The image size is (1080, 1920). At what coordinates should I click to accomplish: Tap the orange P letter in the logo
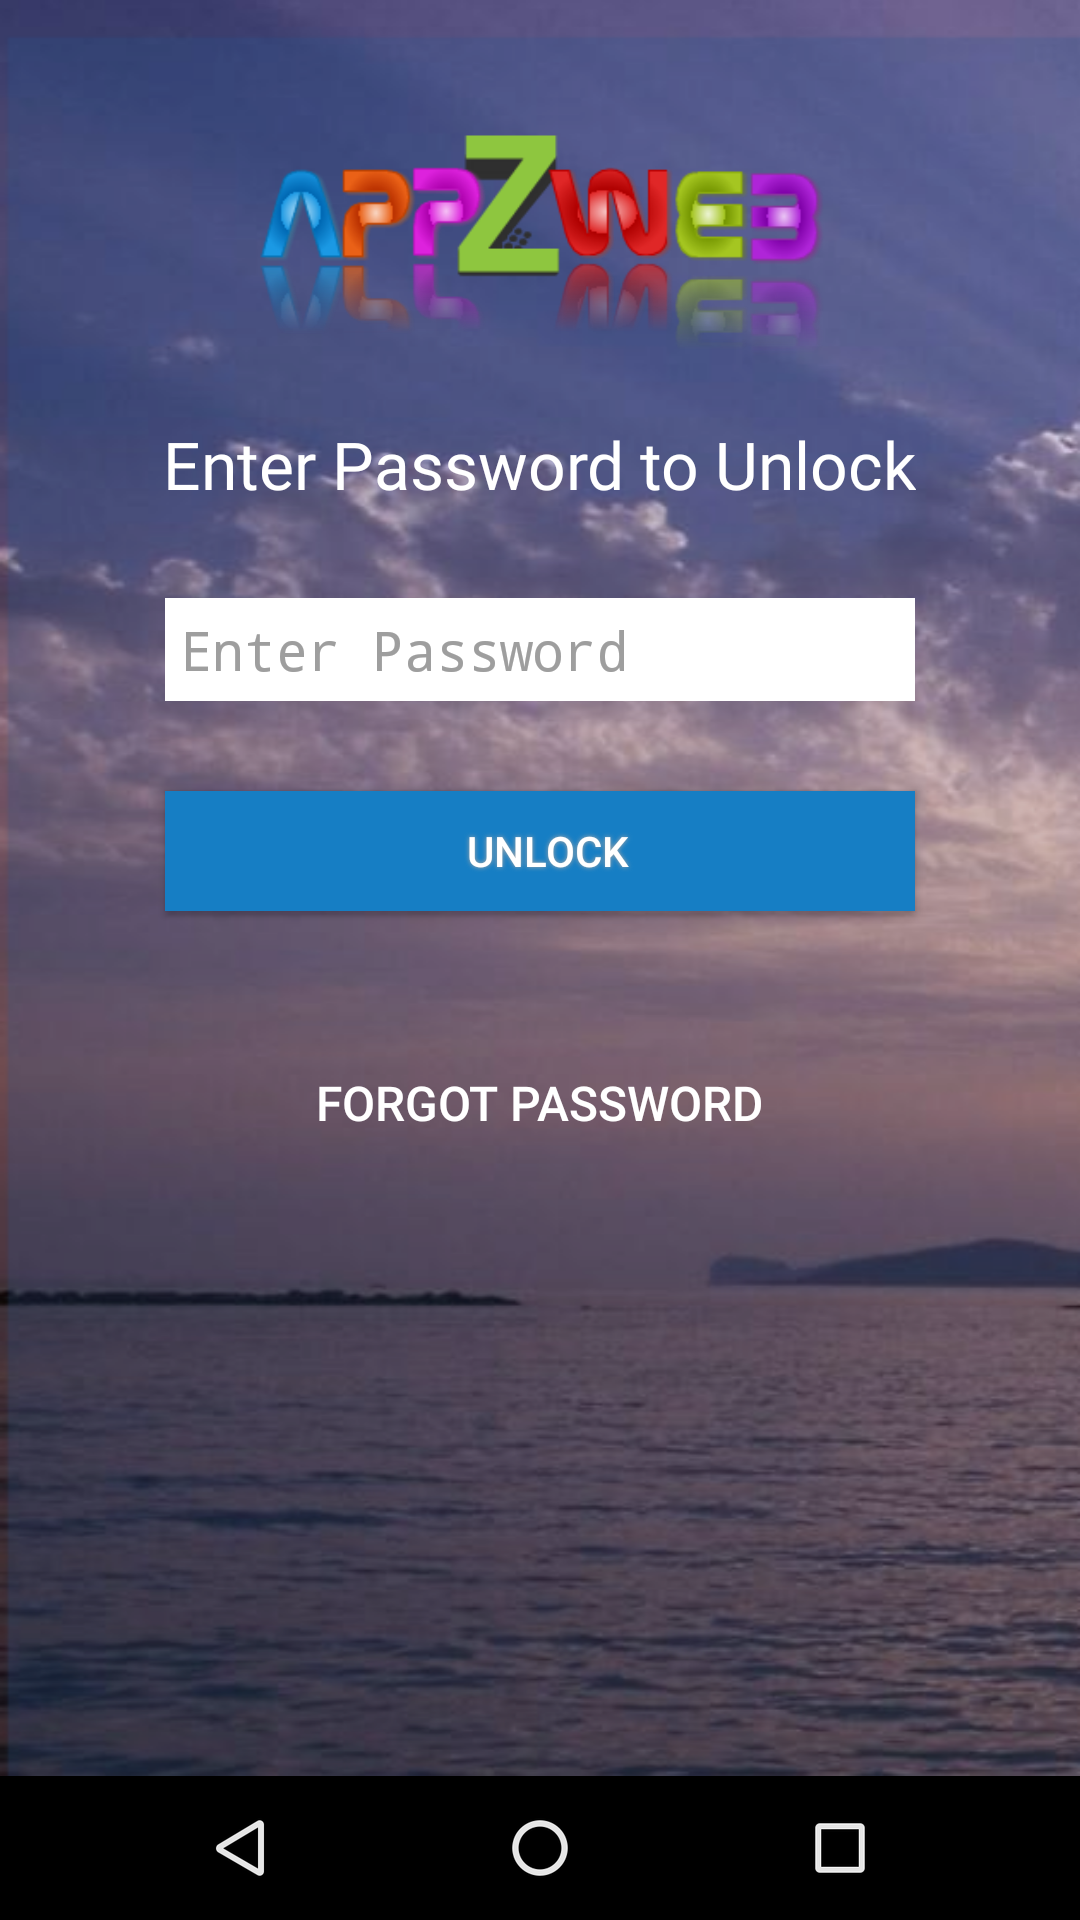click(376, 216)
